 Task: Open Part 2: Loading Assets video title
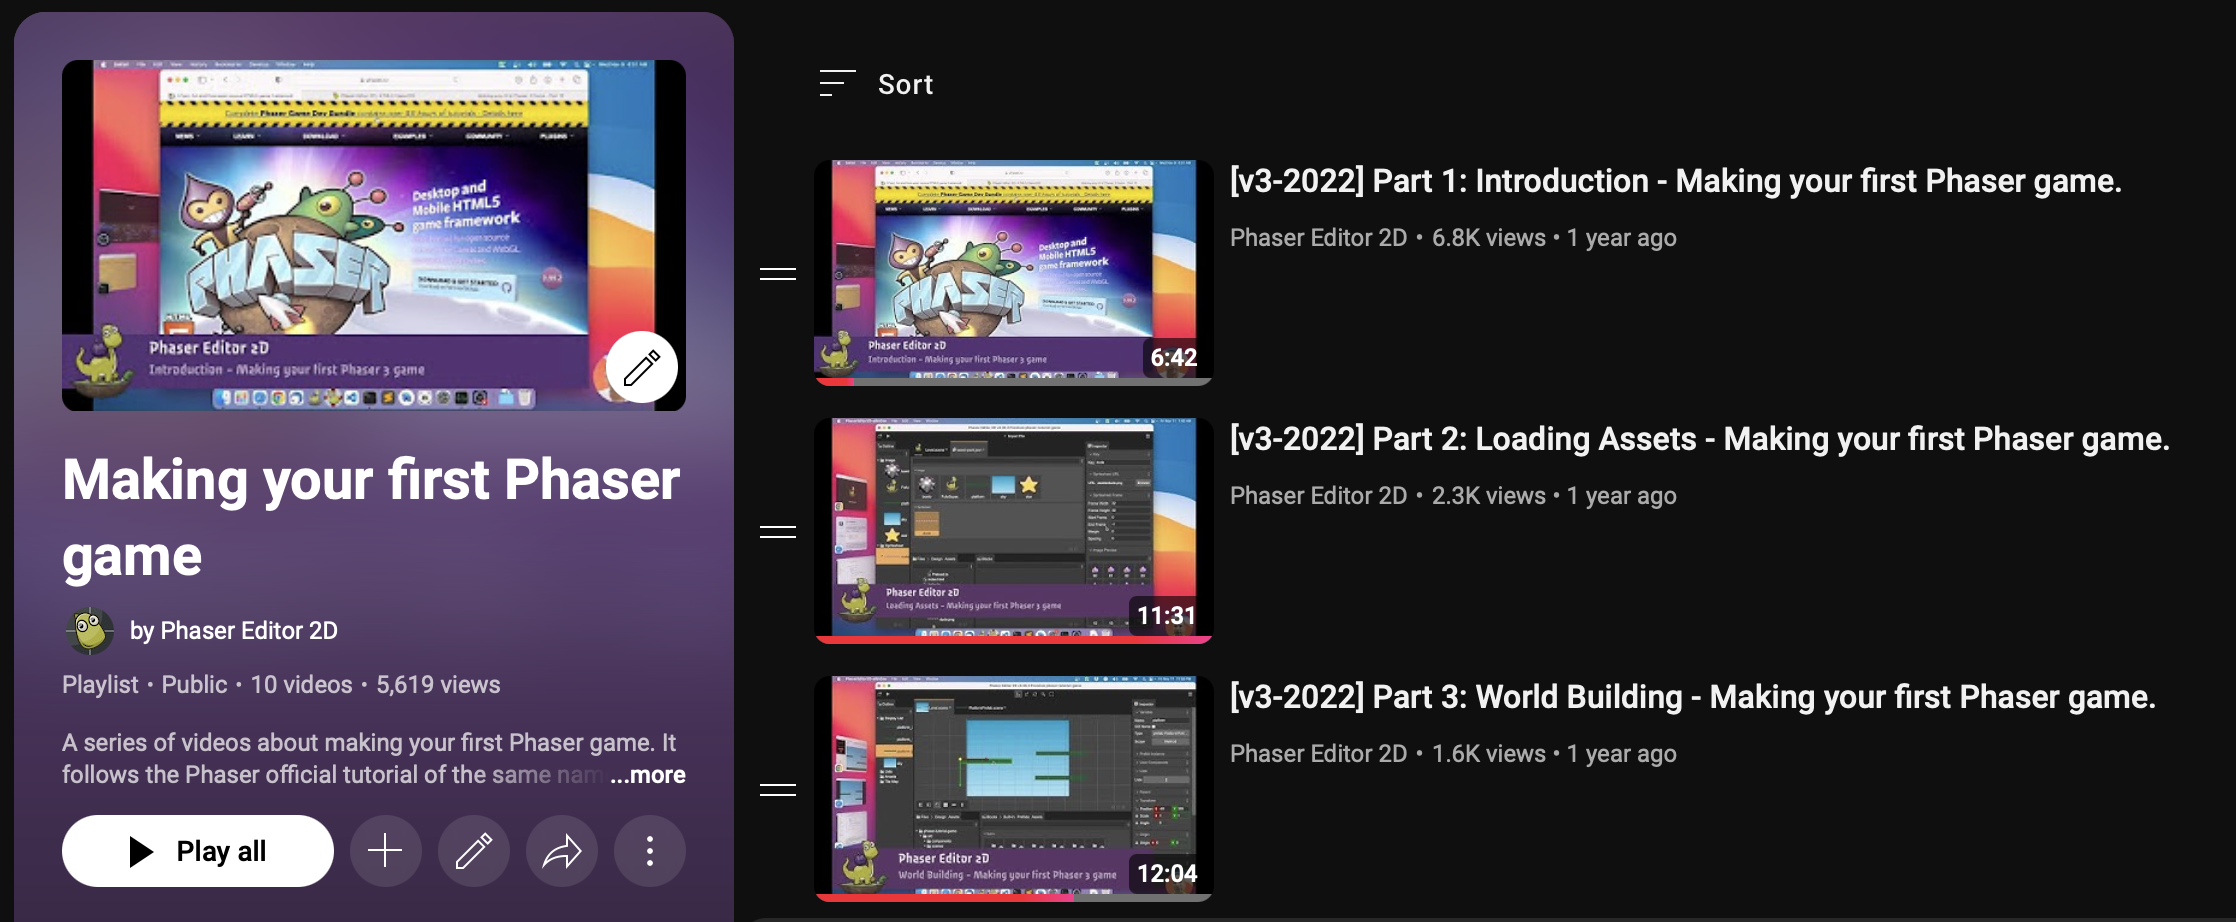(1698, 439)
